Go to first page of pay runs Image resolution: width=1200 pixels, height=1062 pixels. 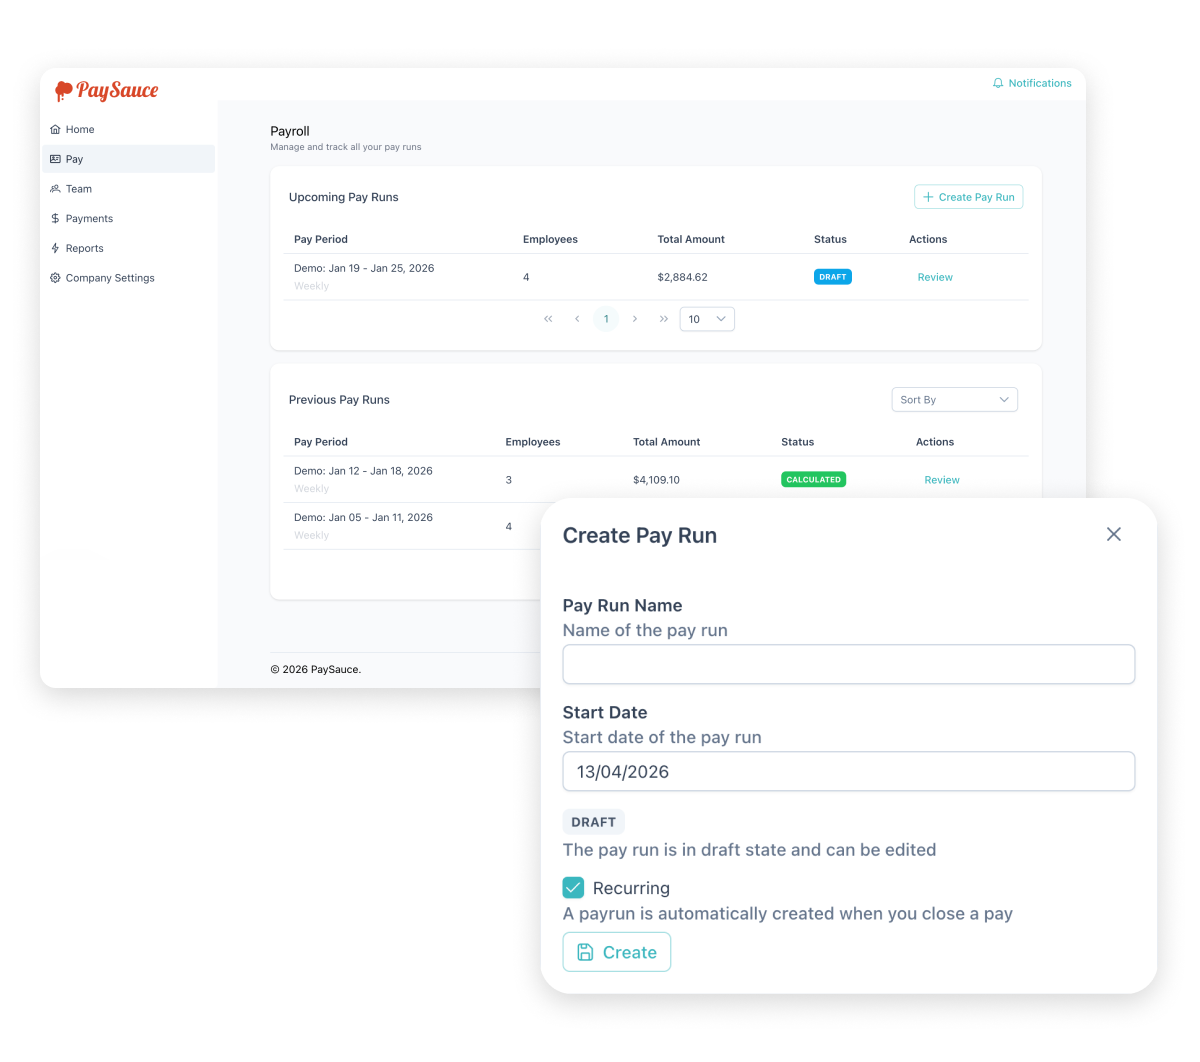pyautogui.click(x=548, y=319)
